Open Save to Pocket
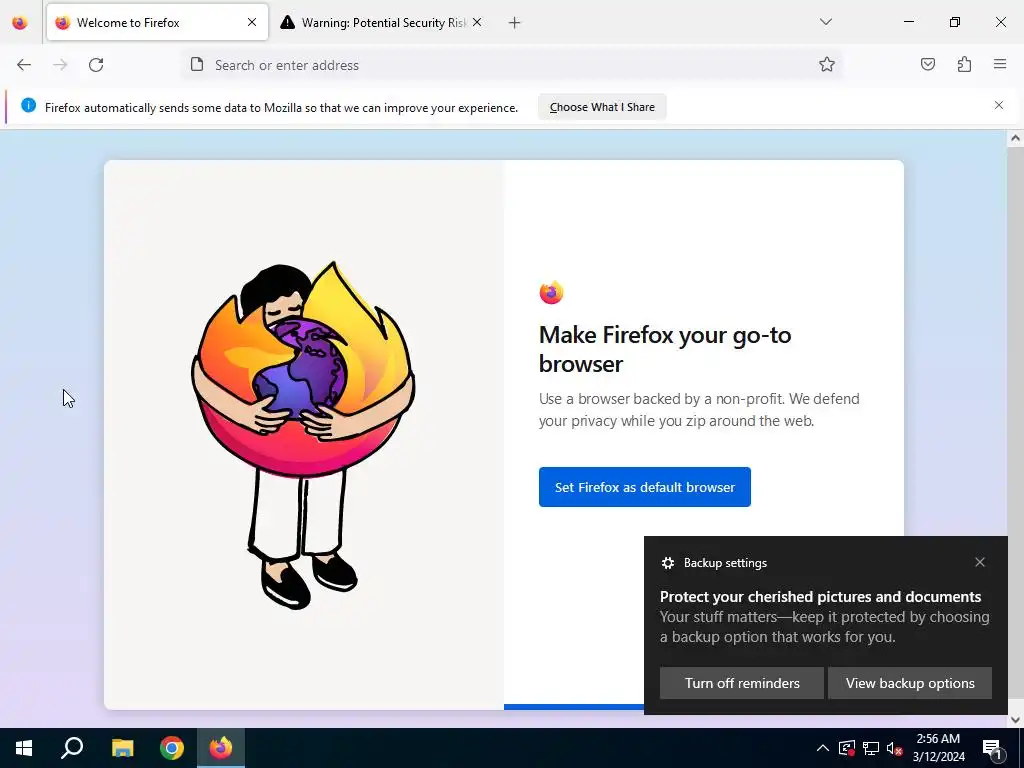 (928, 64)
